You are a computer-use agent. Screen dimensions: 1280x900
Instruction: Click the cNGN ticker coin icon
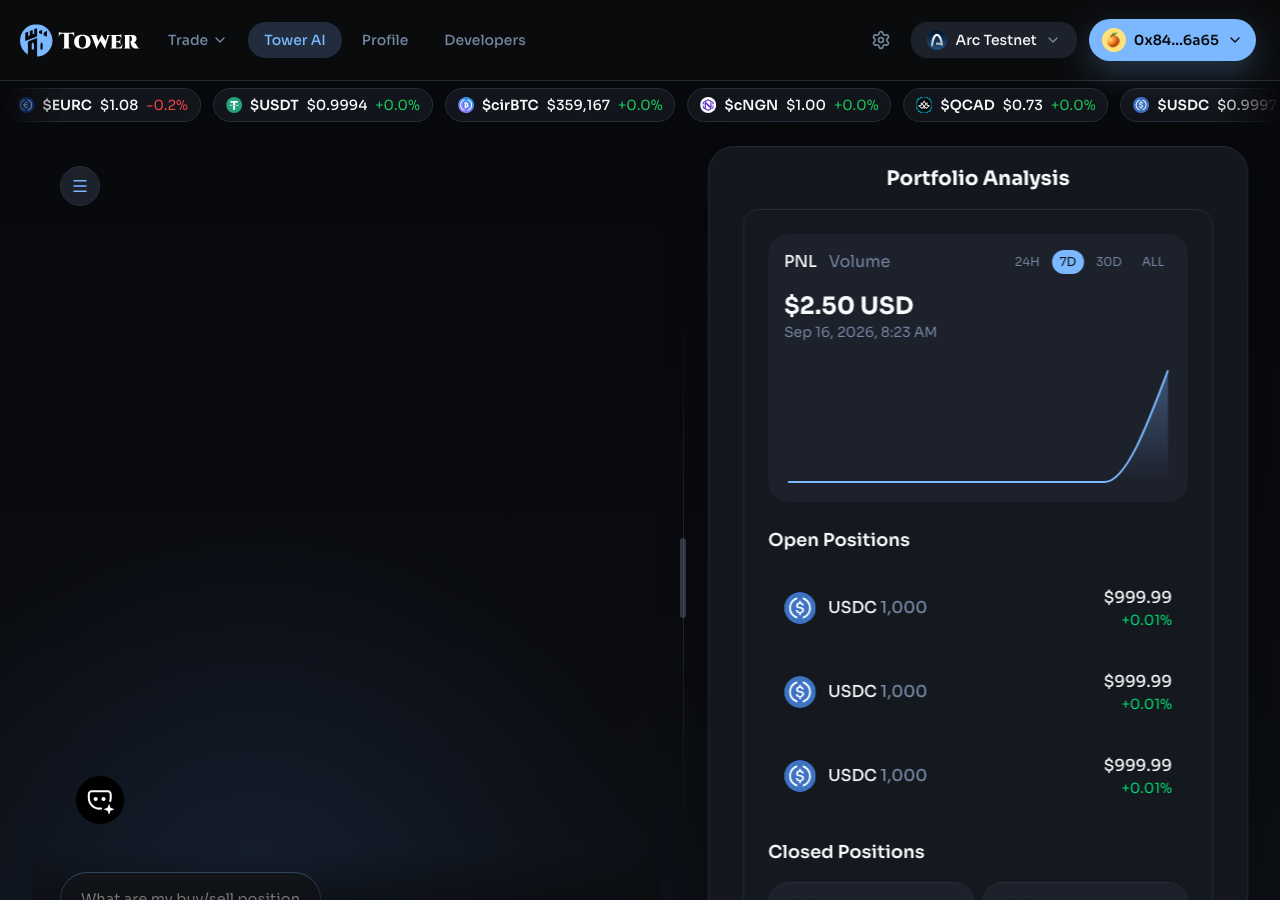point(708,105)
